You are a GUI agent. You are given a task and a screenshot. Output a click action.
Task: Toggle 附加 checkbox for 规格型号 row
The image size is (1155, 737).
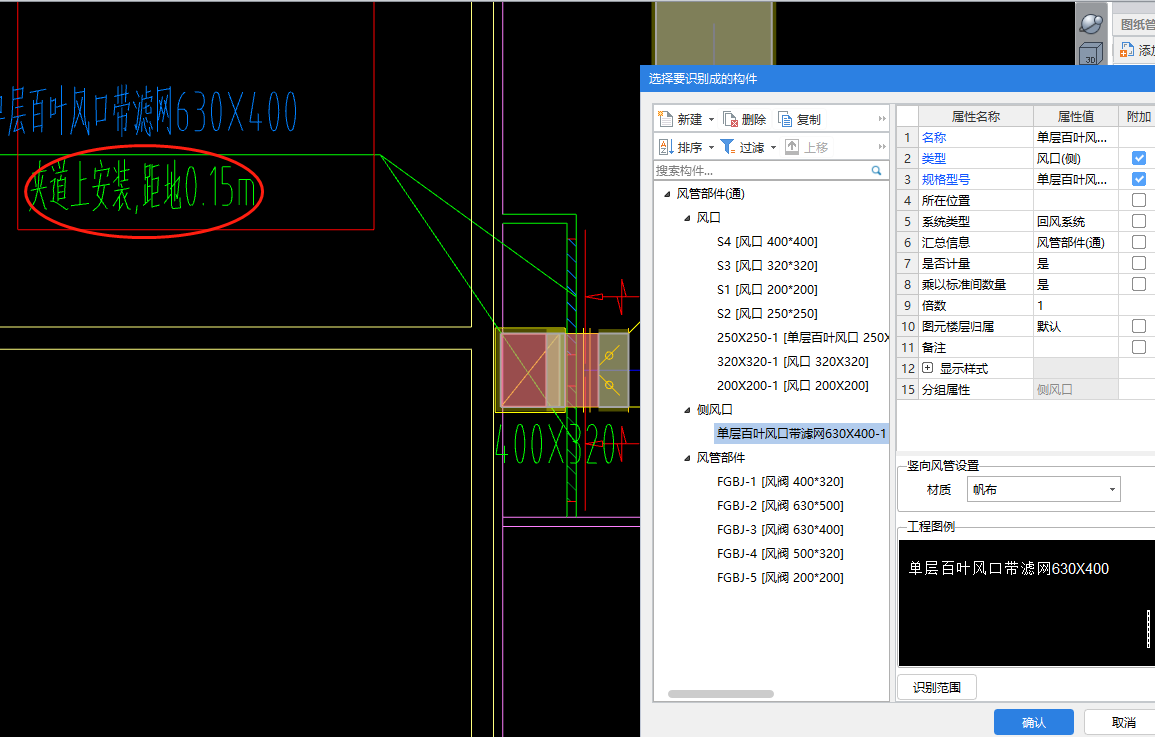coord(1139,179)
